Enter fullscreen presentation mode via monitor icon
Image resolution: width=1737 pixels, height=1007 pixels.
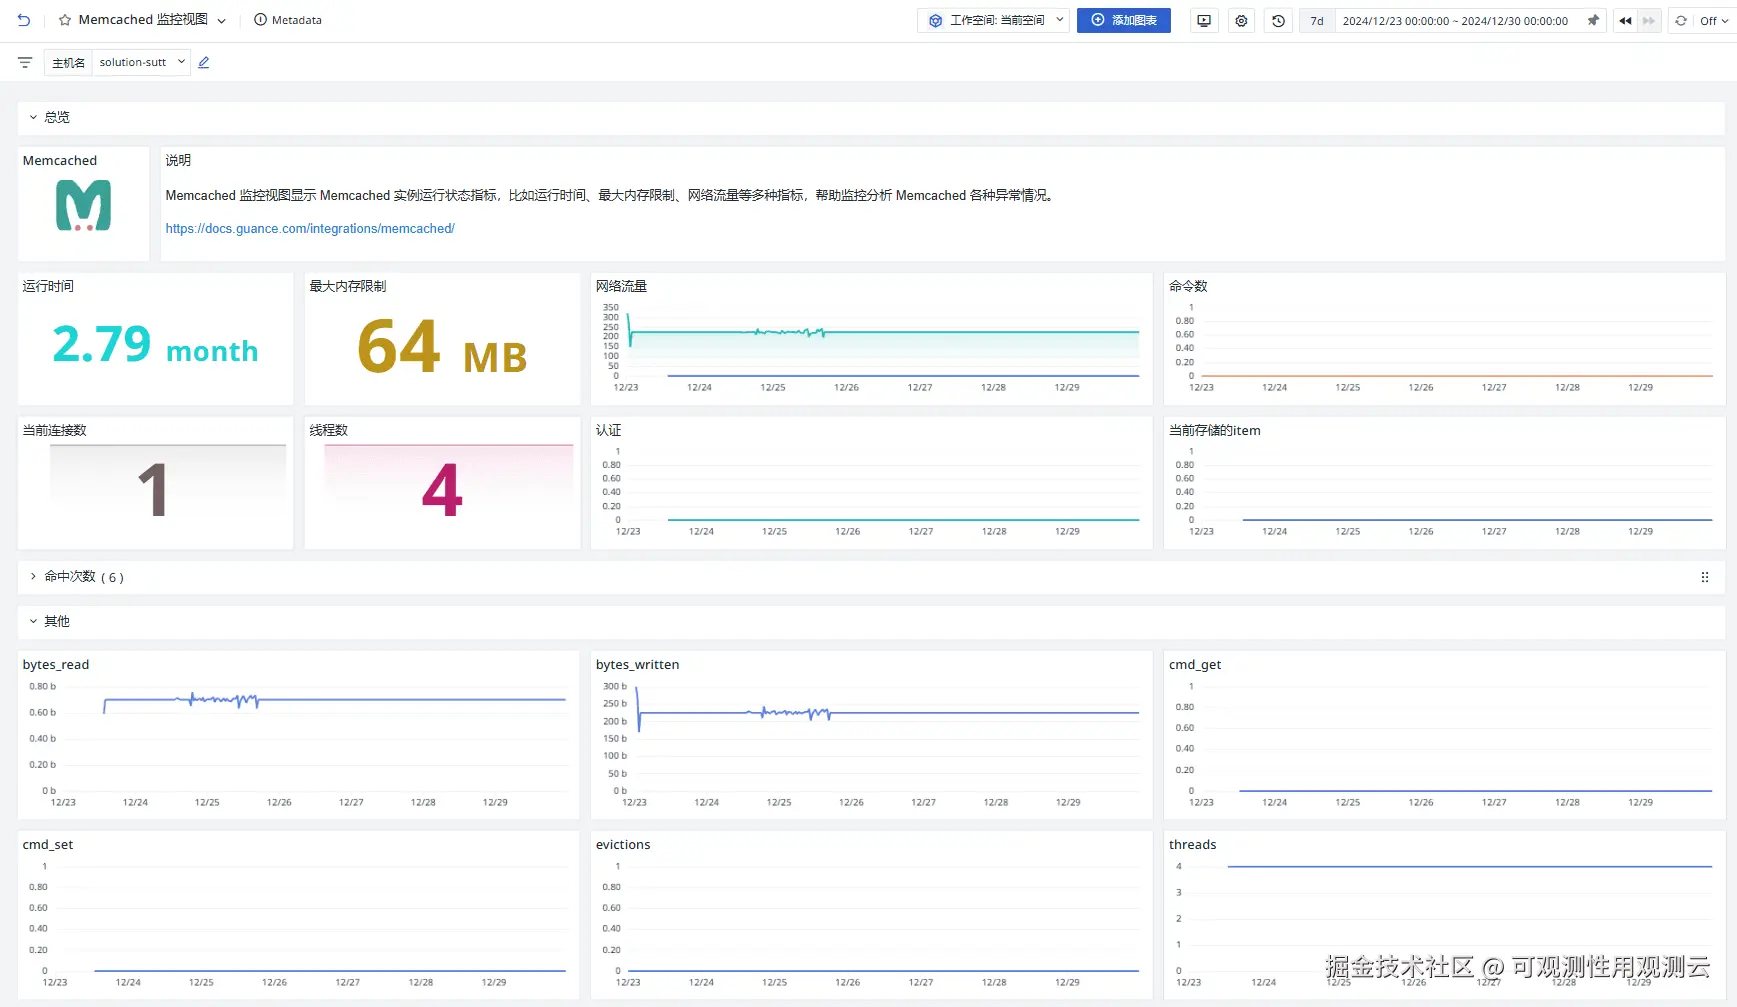1204,21
